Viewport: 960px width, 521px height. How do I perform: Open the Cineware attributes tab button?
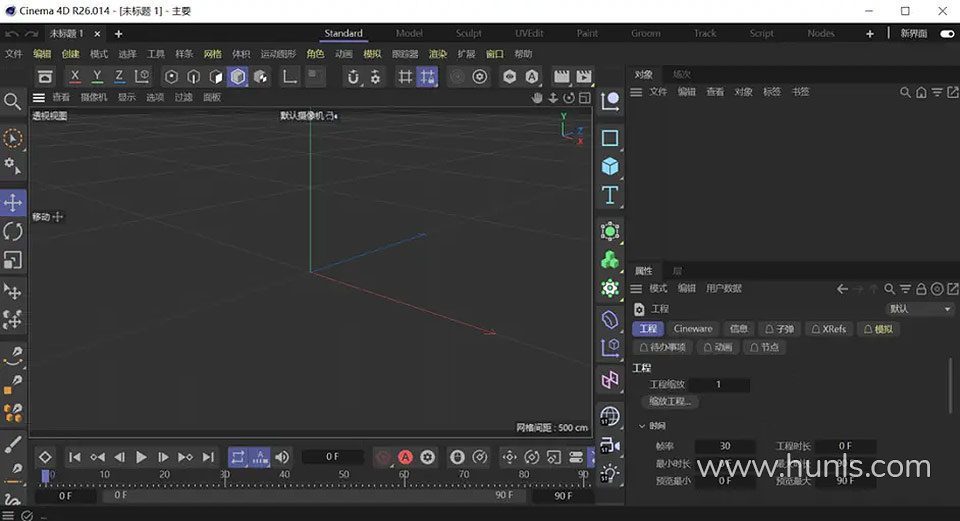pos(693,329)
